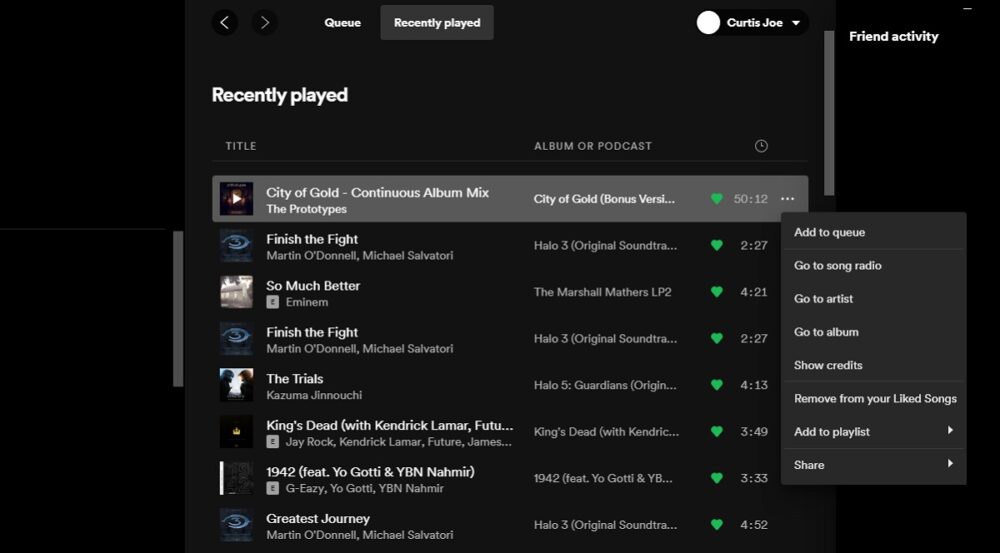Click the main track list scrollbar

pos(829,113)
